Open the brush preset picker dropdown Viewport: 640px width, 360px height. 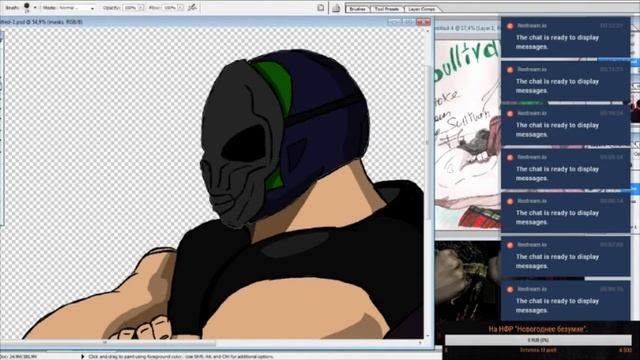pos(35,7)
